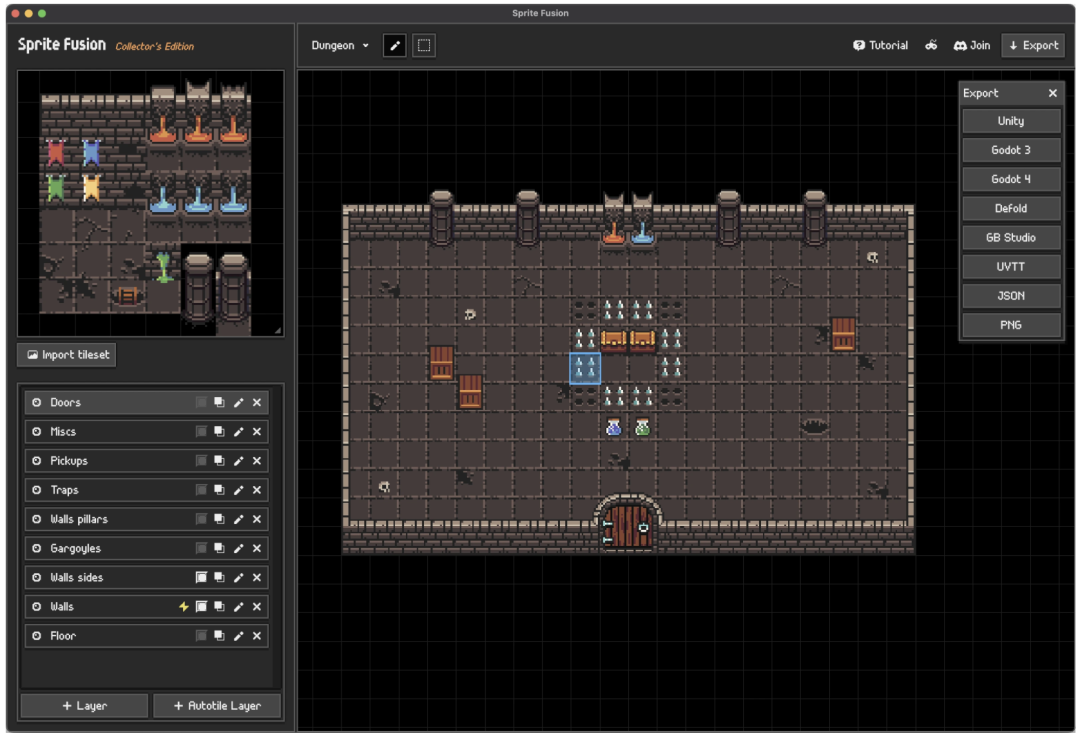Hide the Gargoyles layer
This screenshot has width=1080, height=740.
pyautogui.click(x=37, y=548)
